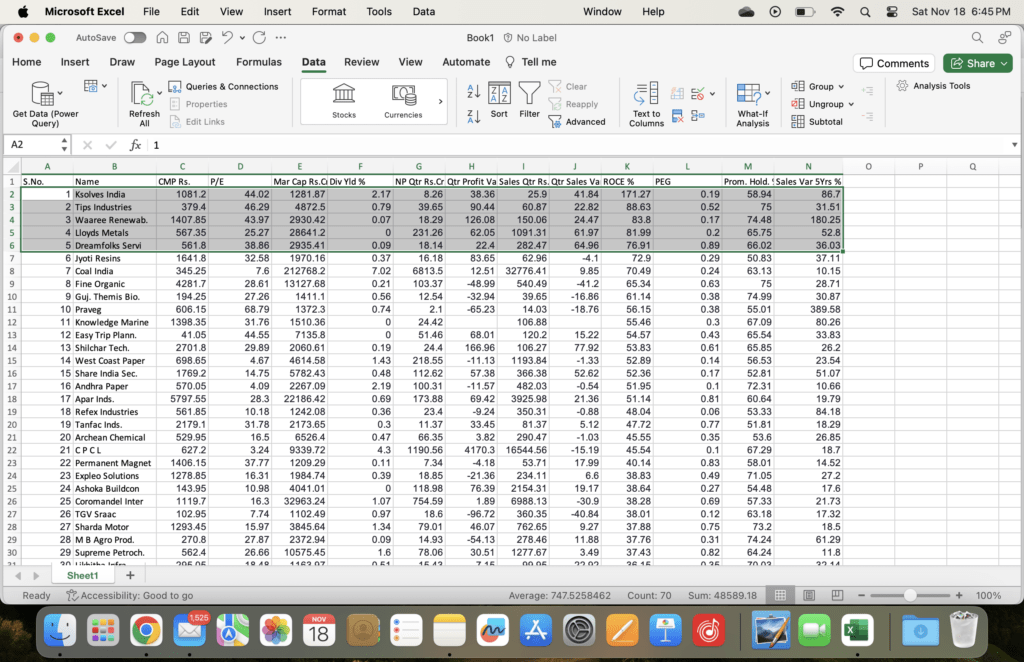
Task: Sort ascending A to Z
Action: (474, 91)
